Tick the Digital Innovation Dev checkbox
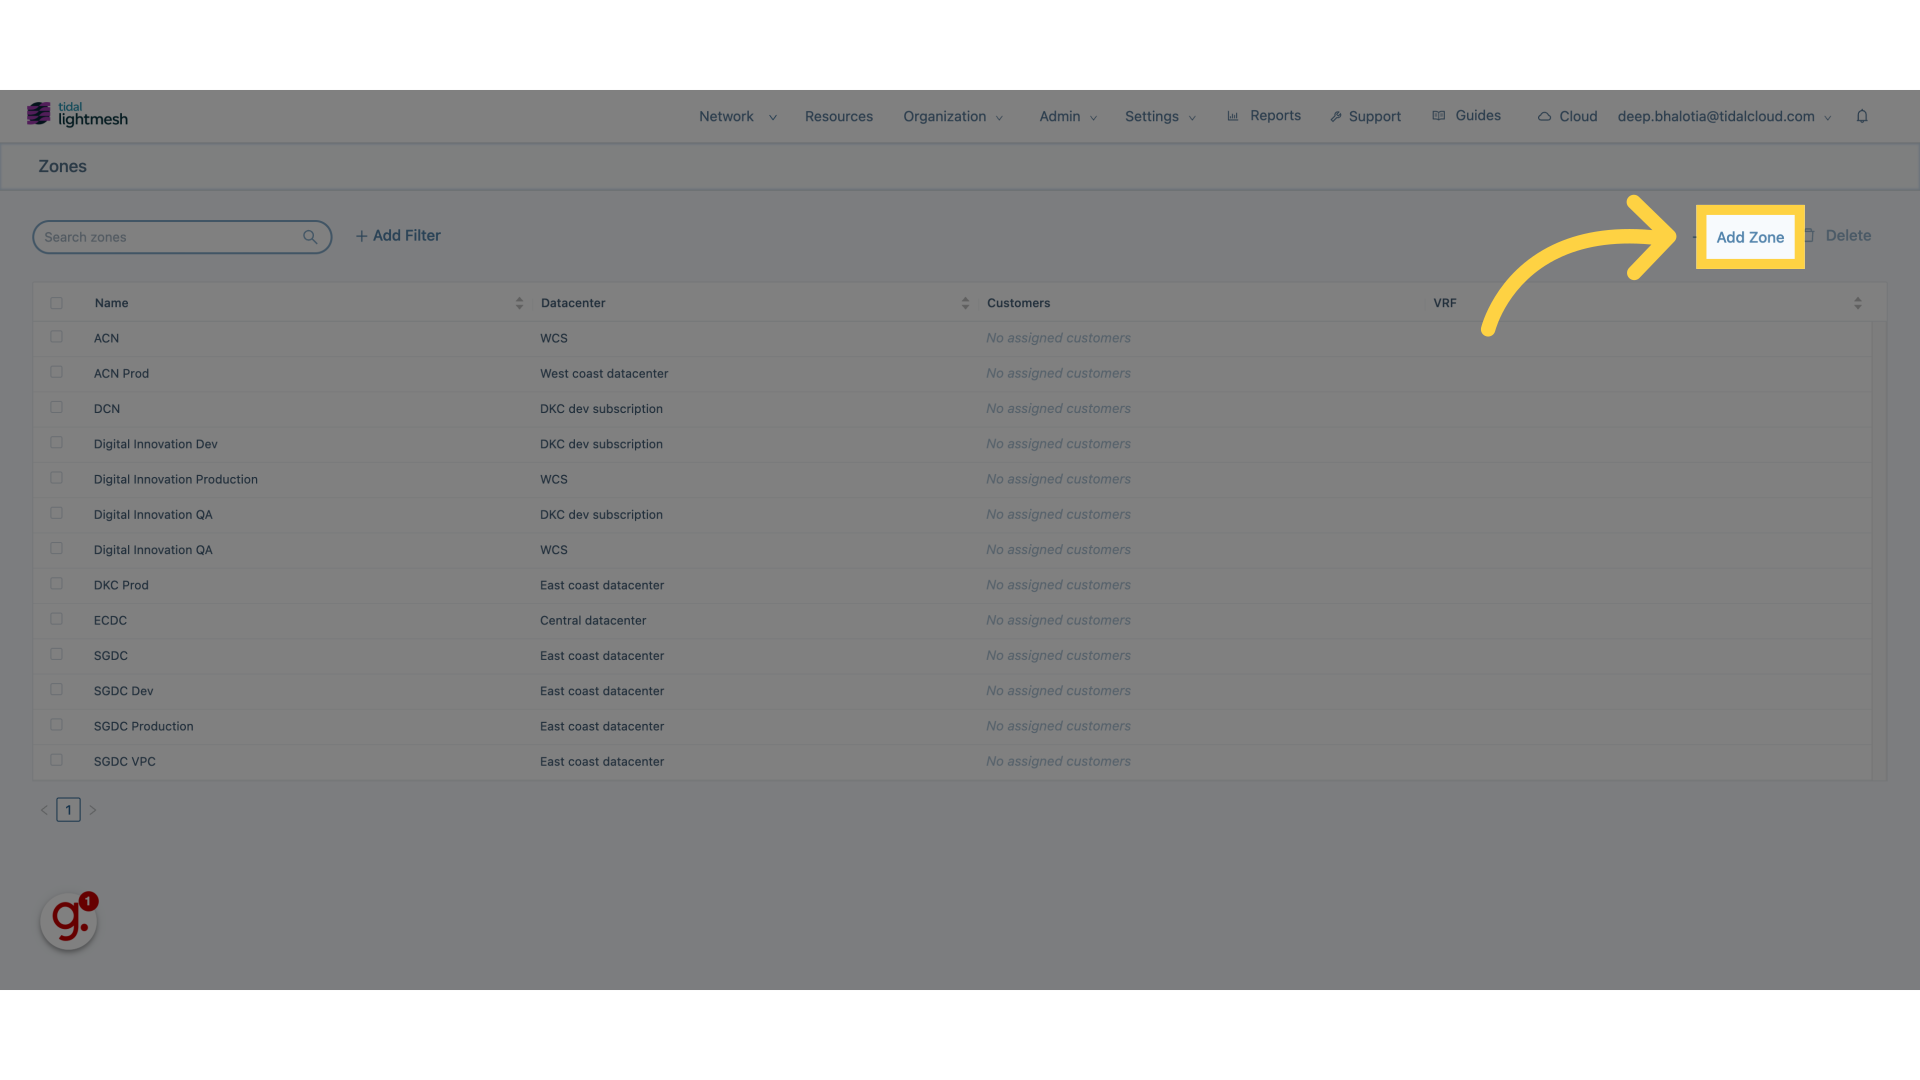This screenshot has height=1080, width=1920. click(x=56, y=442)
